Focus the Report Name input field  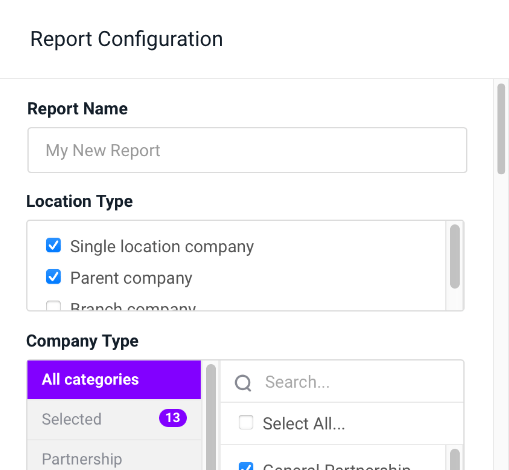tap(247, 150)
